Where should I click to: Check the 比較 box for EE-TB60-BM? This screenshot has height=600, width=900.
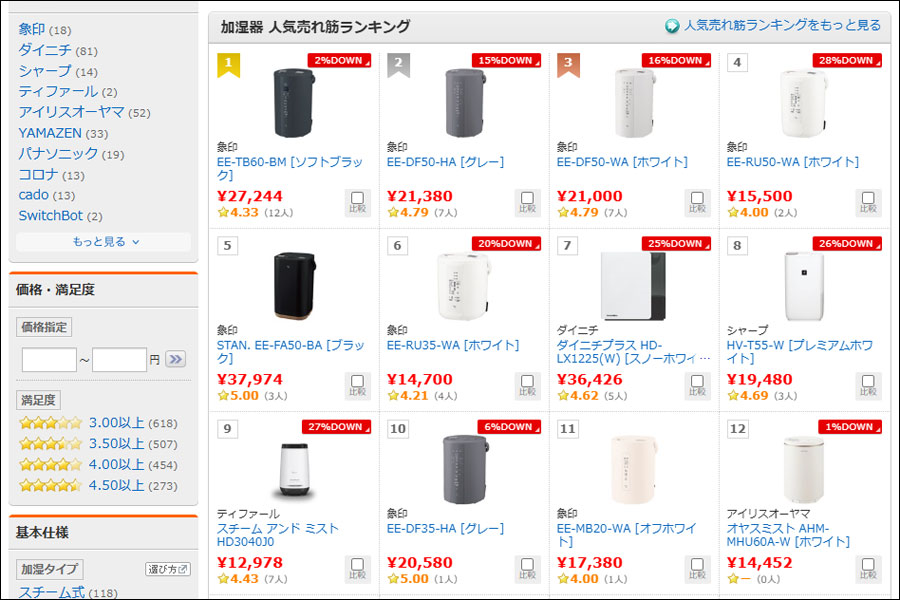[x=358, y=202]
